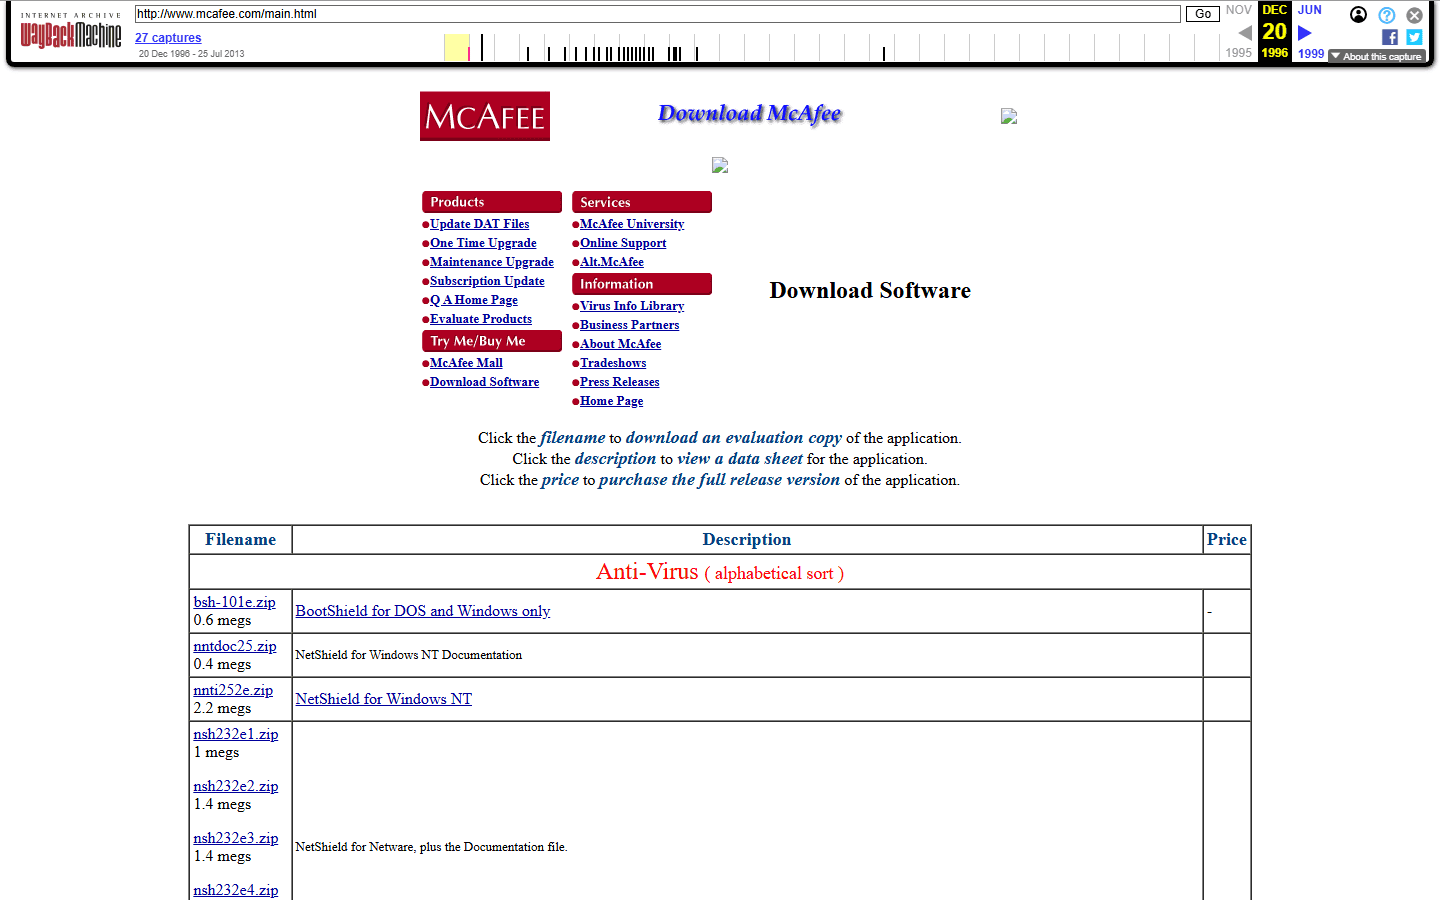Image resolution: width=1440 pixels, height=900 pixels.
Task: Share capture on Facebook
Action: click(x=1390, y=37)
